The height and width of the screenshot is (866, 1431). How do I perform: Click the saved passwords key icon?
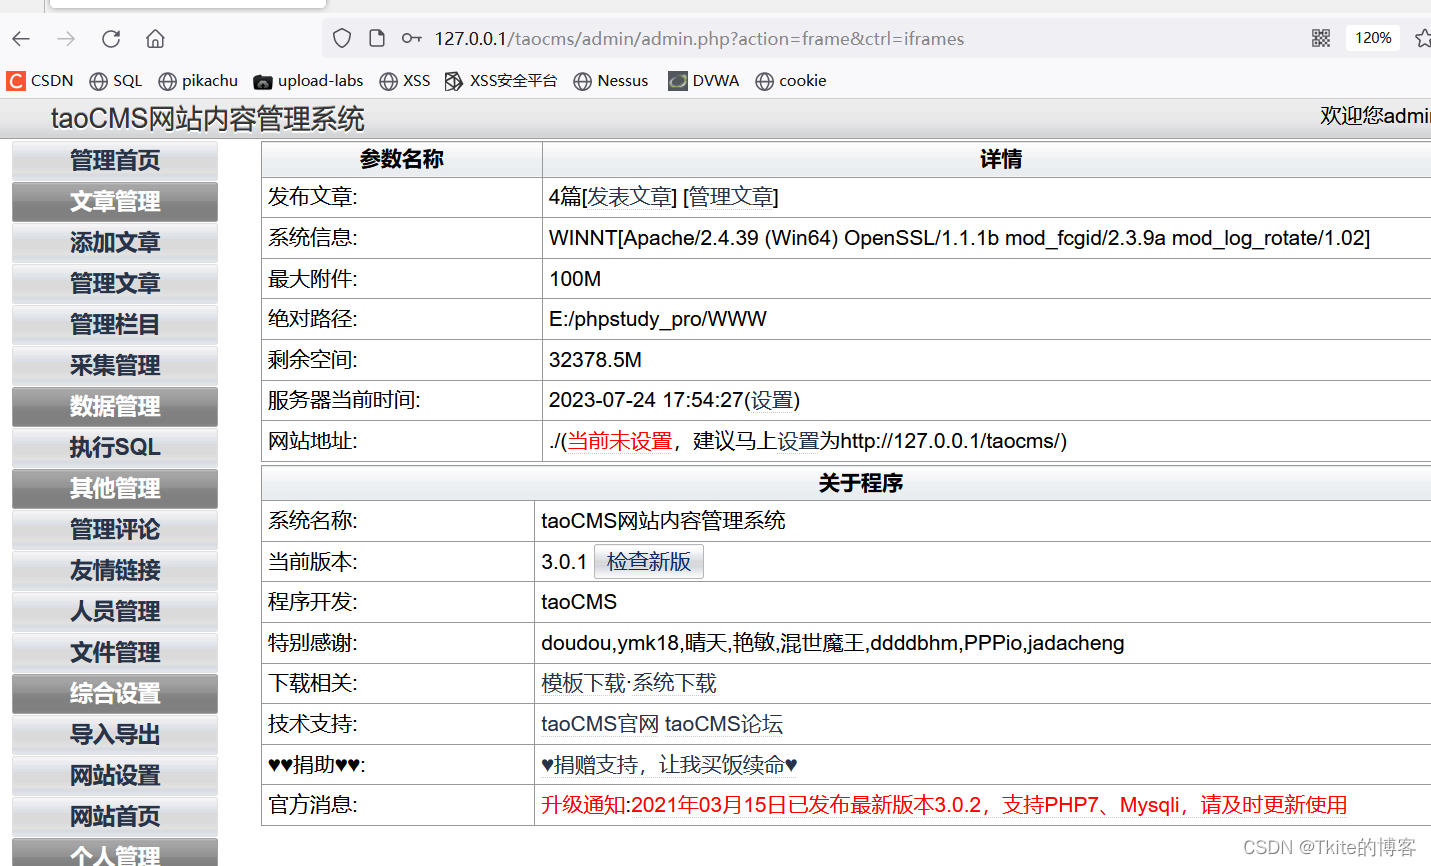(x=411, y=38)
